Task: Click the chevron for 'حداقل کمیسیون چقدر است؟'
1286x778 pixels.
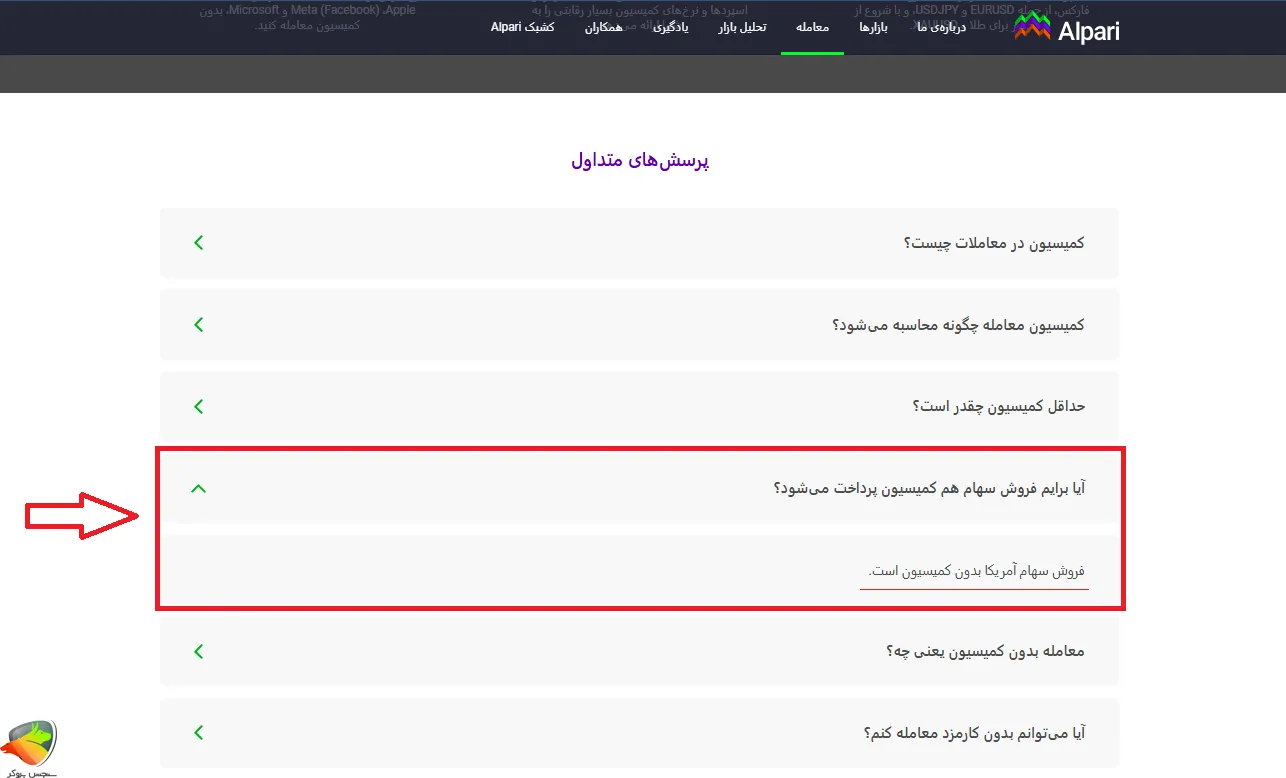Action: click(x=198, y=406)
